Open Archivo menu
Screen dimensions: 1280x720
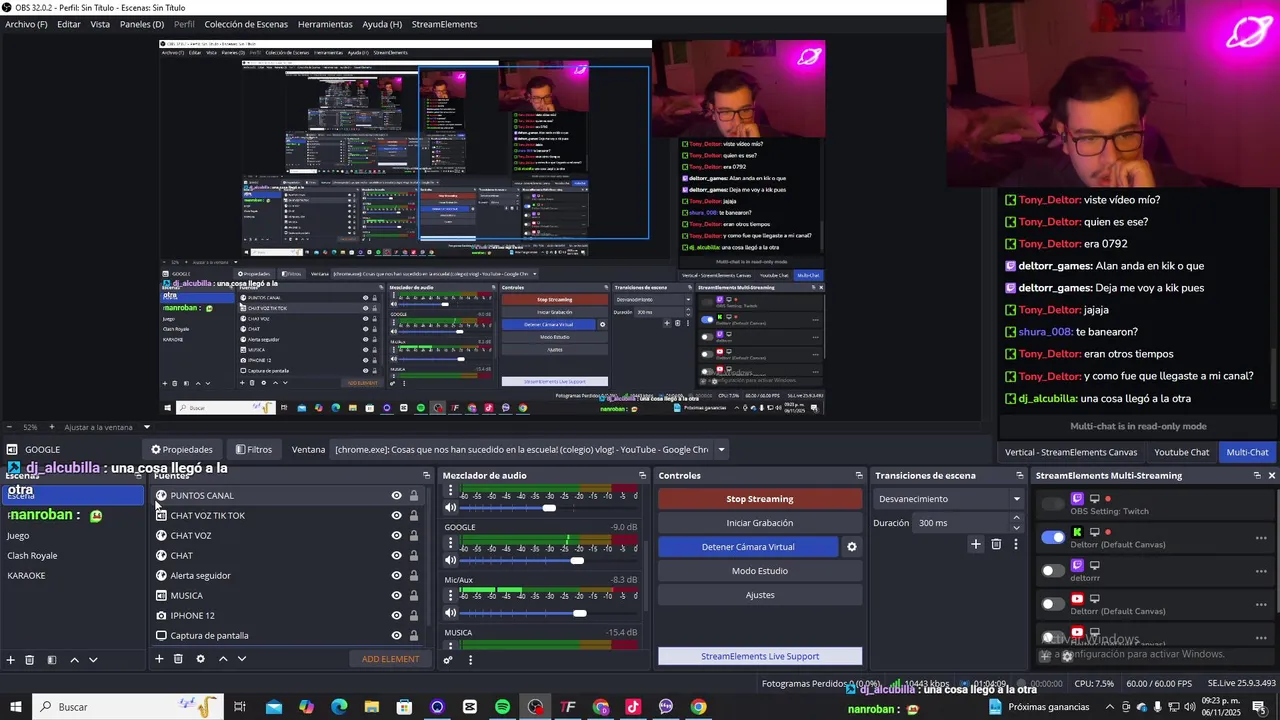(26, 24)
